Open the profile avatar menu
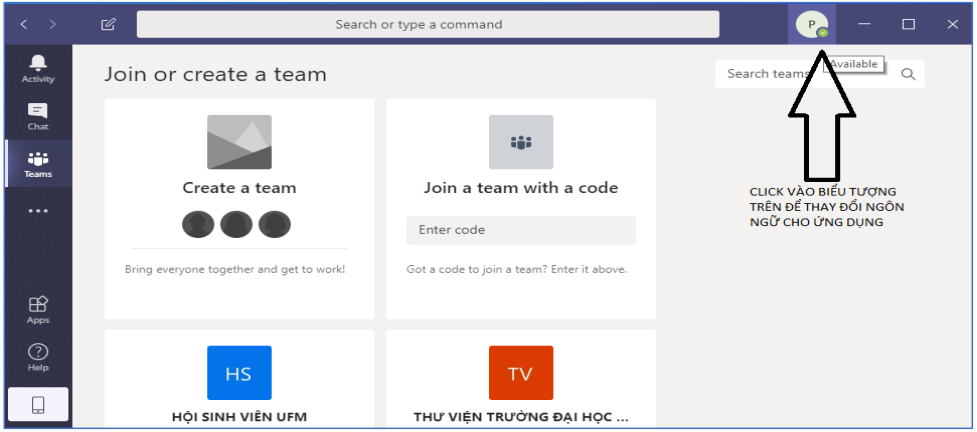 point(811,25)
